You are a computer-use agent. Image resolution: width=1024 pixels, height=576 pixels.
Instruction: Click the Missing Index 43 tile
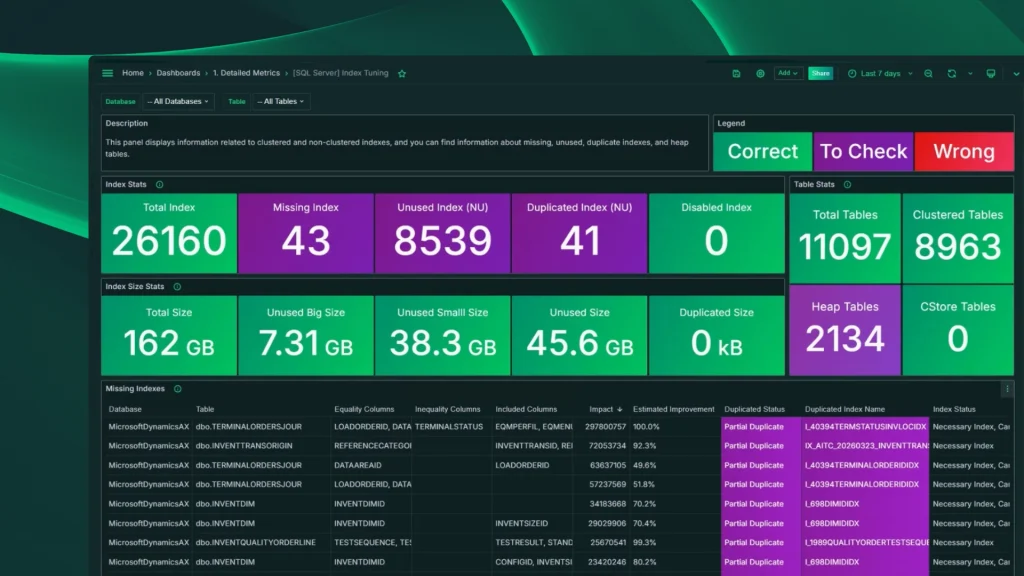306,233
